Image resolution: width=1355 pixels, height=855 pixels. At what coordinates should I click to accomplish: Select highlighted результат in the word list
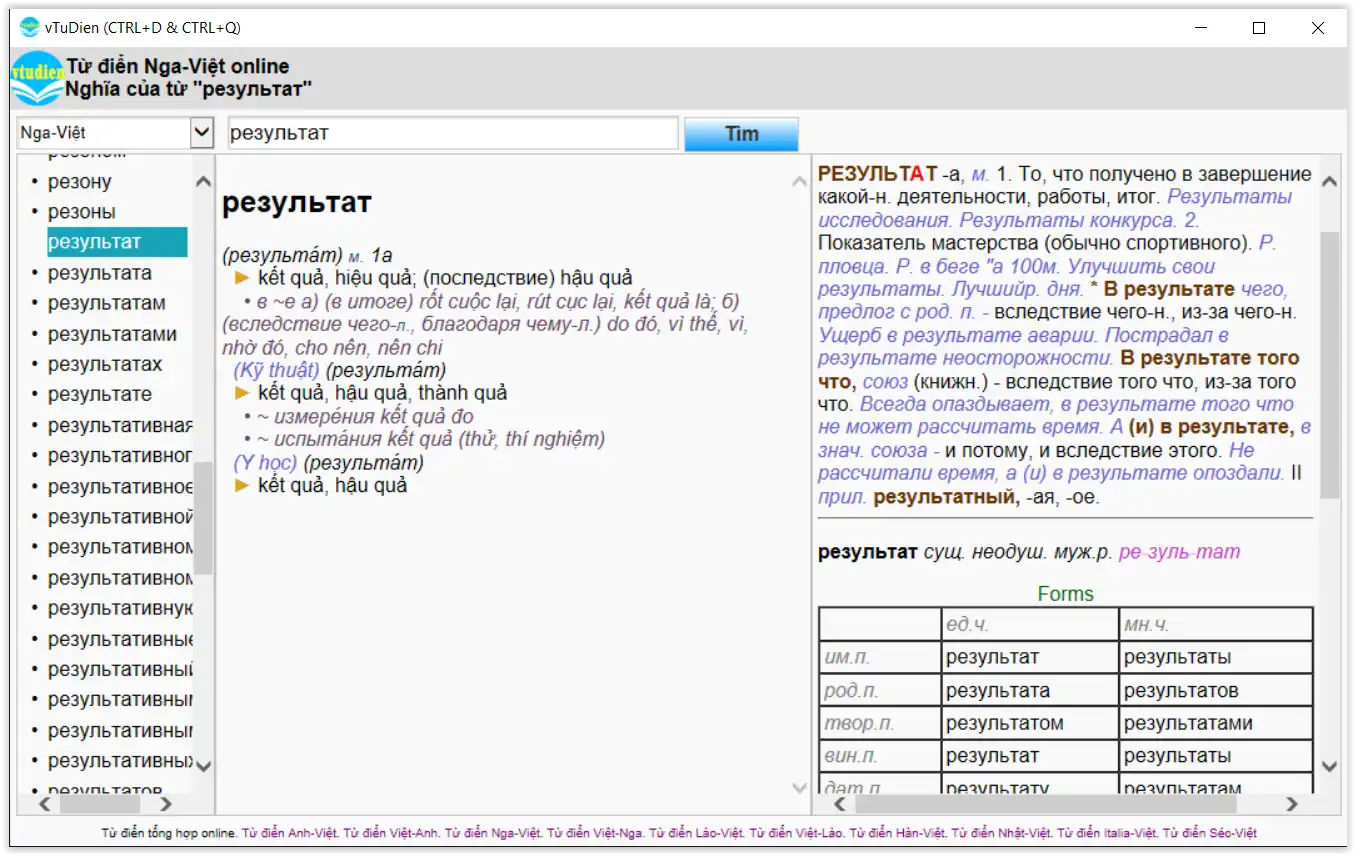117,242
